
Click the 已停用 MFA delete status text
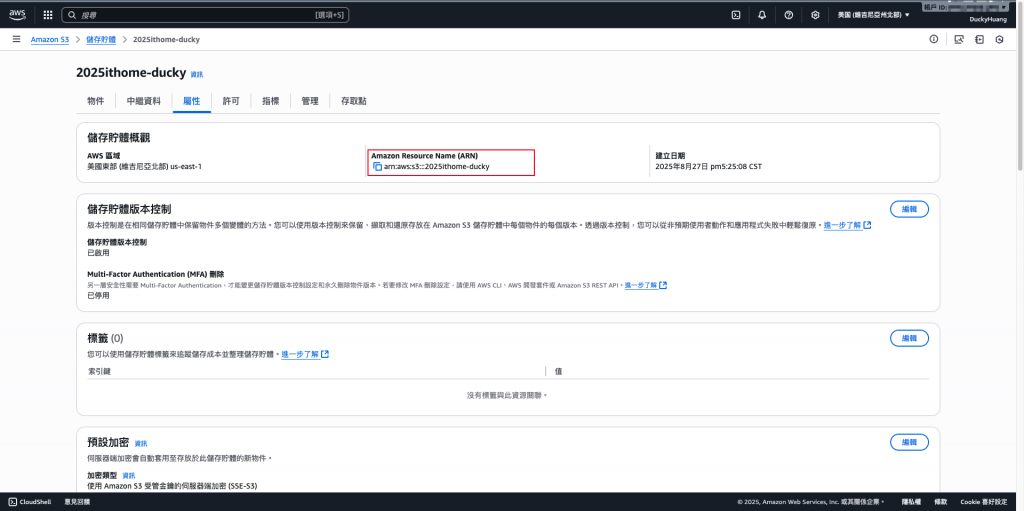click(x=98, y=295)
